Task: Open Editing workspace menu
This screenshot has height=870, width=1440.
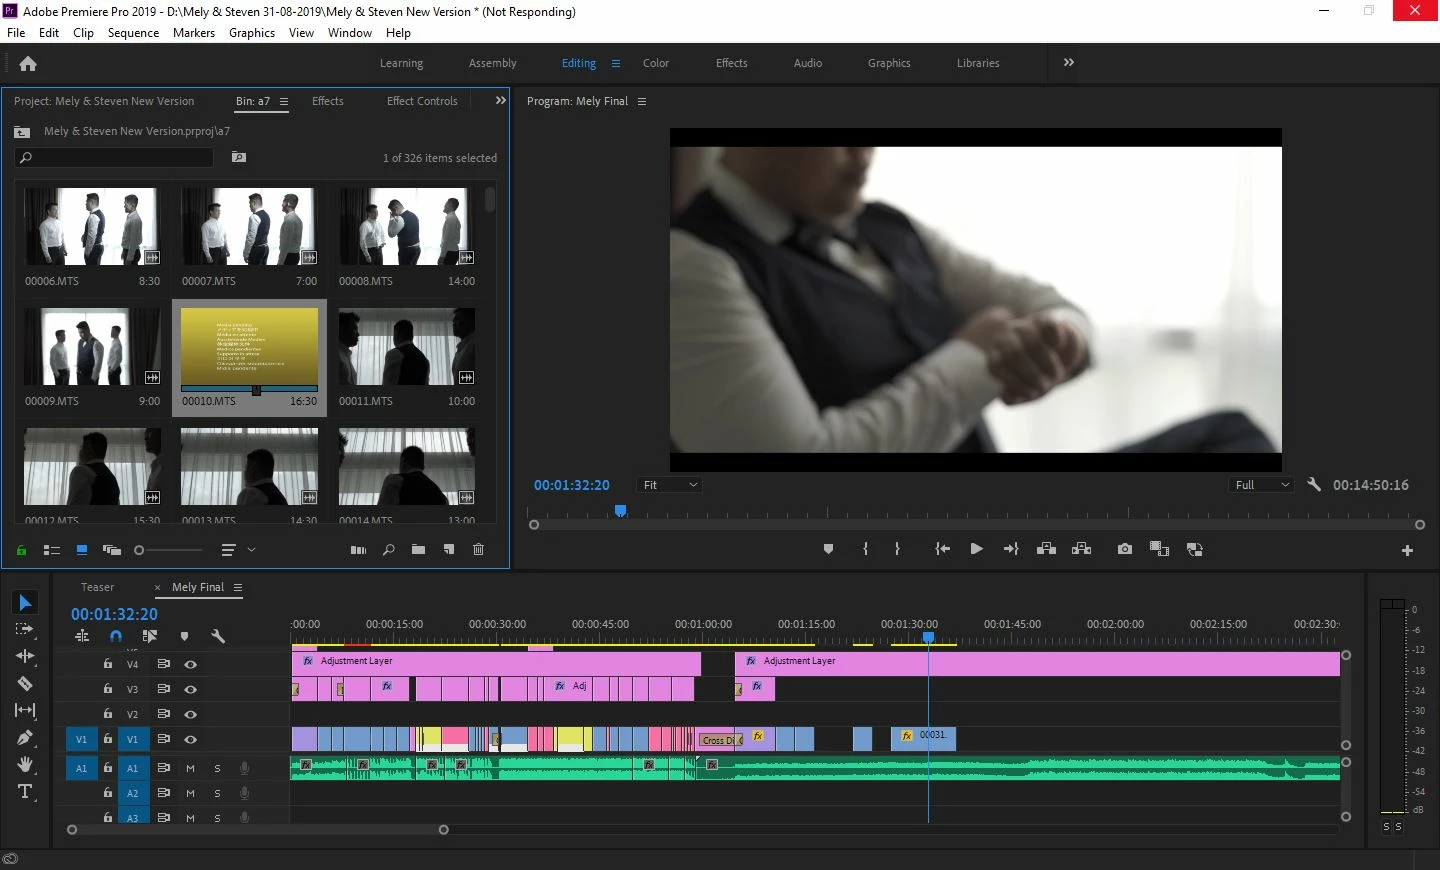Action: pos(616,63)
